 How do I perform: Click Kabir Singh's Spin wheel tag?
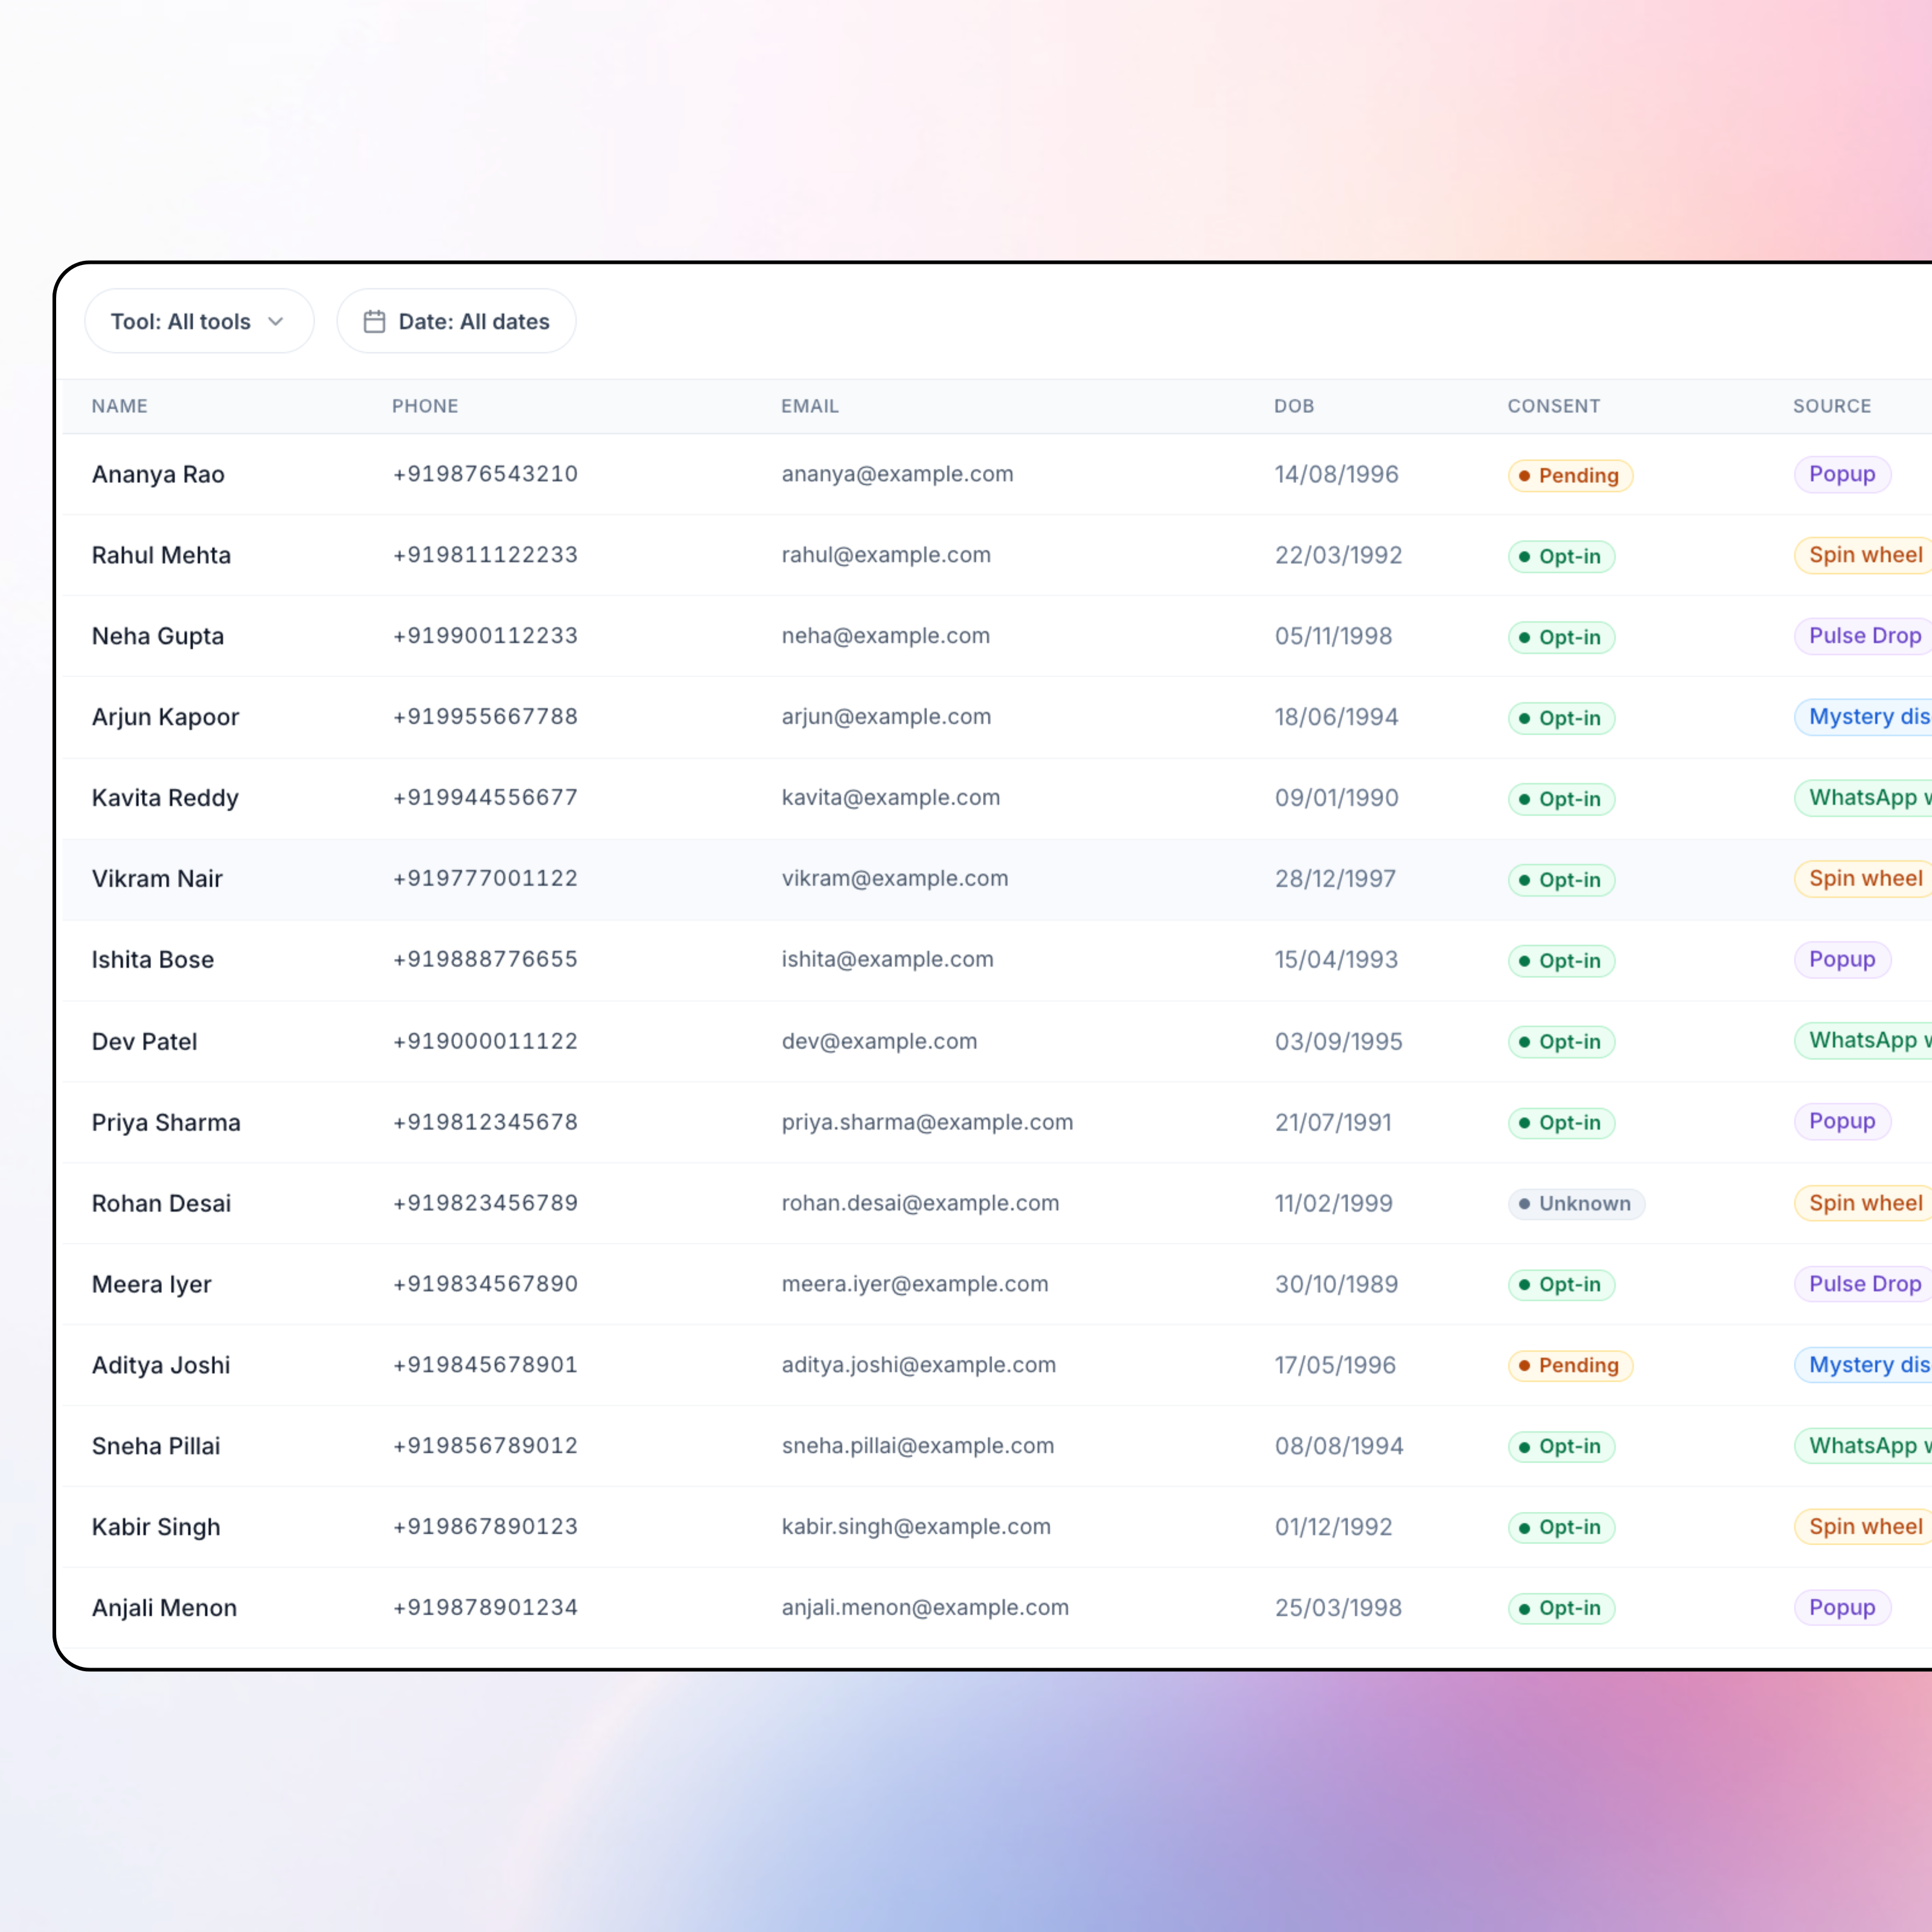(1864, 1527)
